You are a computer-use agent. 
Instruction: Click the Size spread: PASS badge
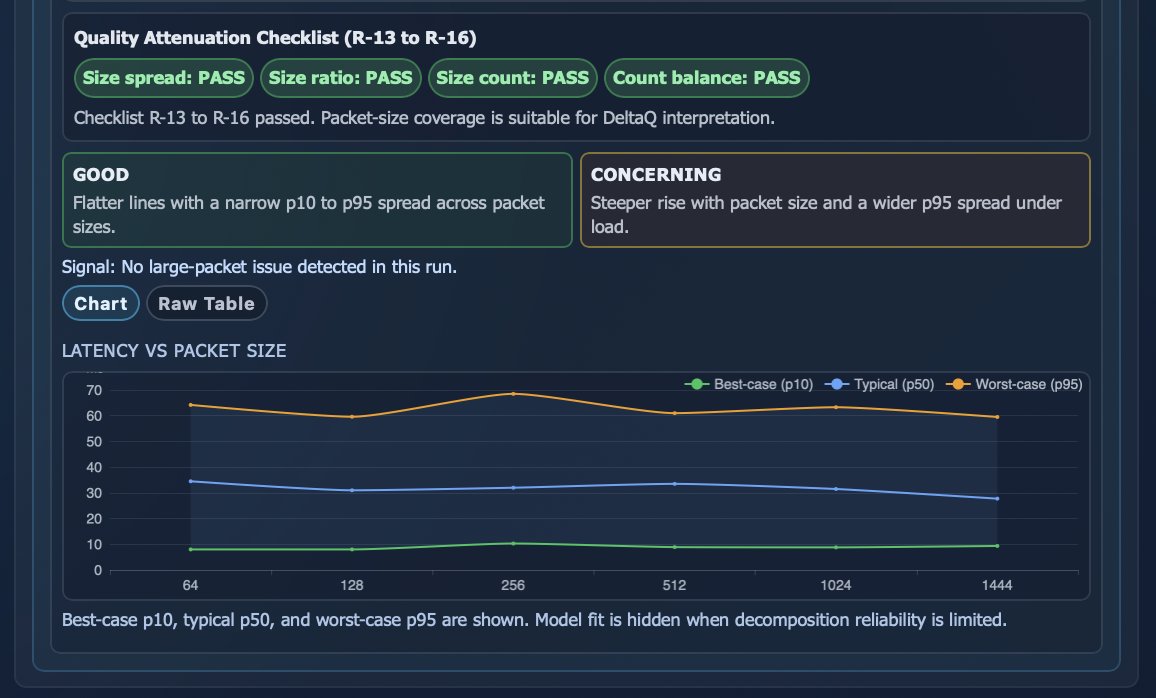pyautogui.click(x=164, y=78)
